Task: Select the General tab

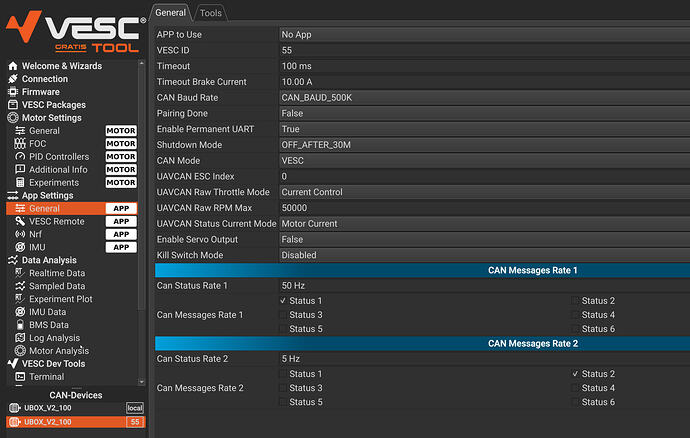Action: 170,13
